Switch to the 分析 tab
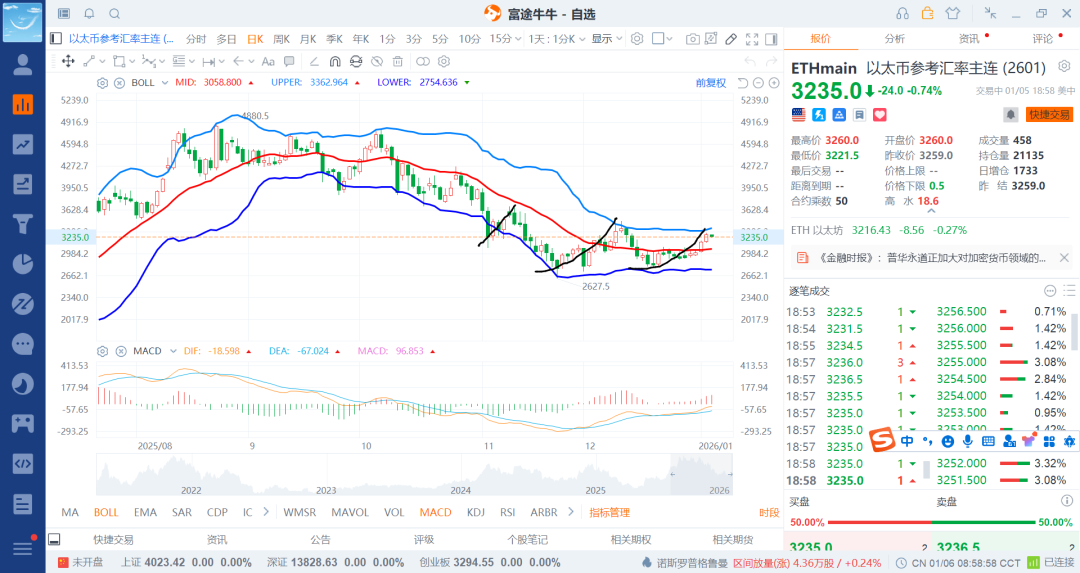The width and height of the screenshot is (1080, 573). [894, 39]
